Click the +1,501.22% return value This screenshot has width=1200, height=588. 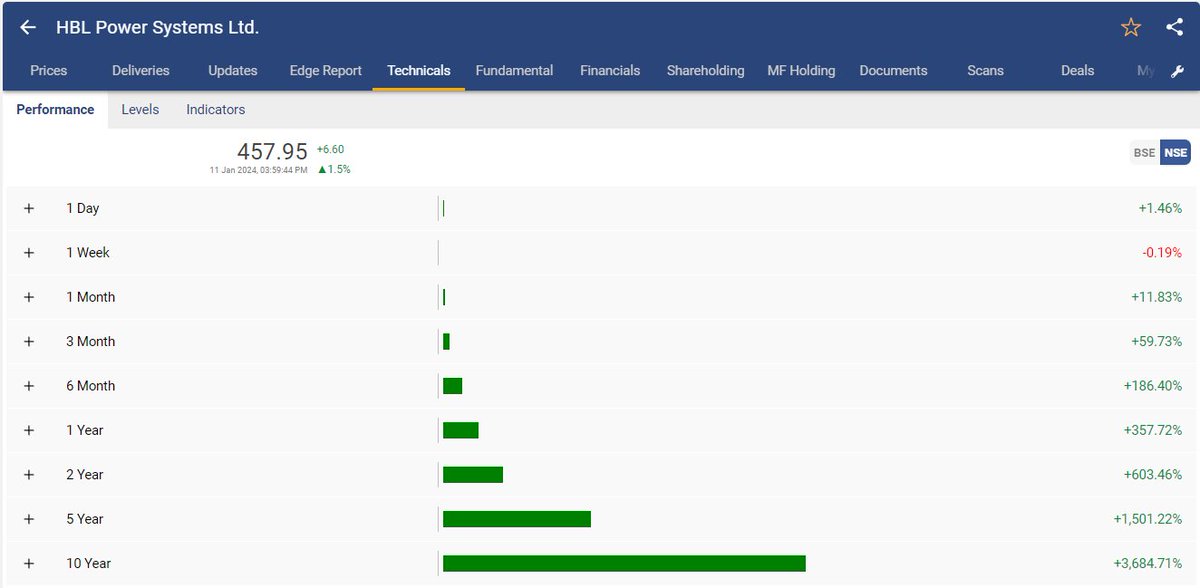(1147, 519)
